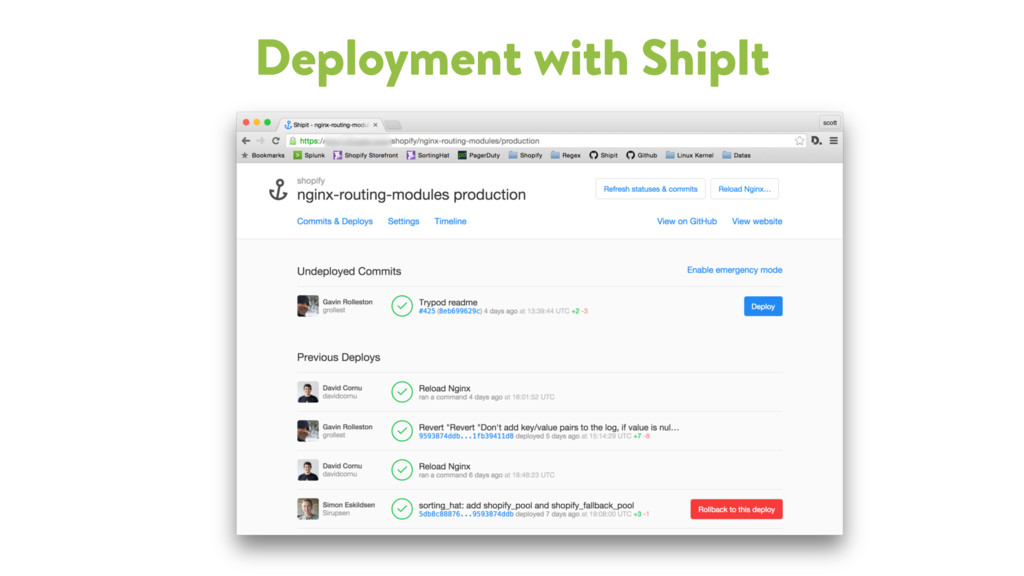
Task: Click the Undeployed Commits heading
Action: pyautogui.click(x=349, y=271)
